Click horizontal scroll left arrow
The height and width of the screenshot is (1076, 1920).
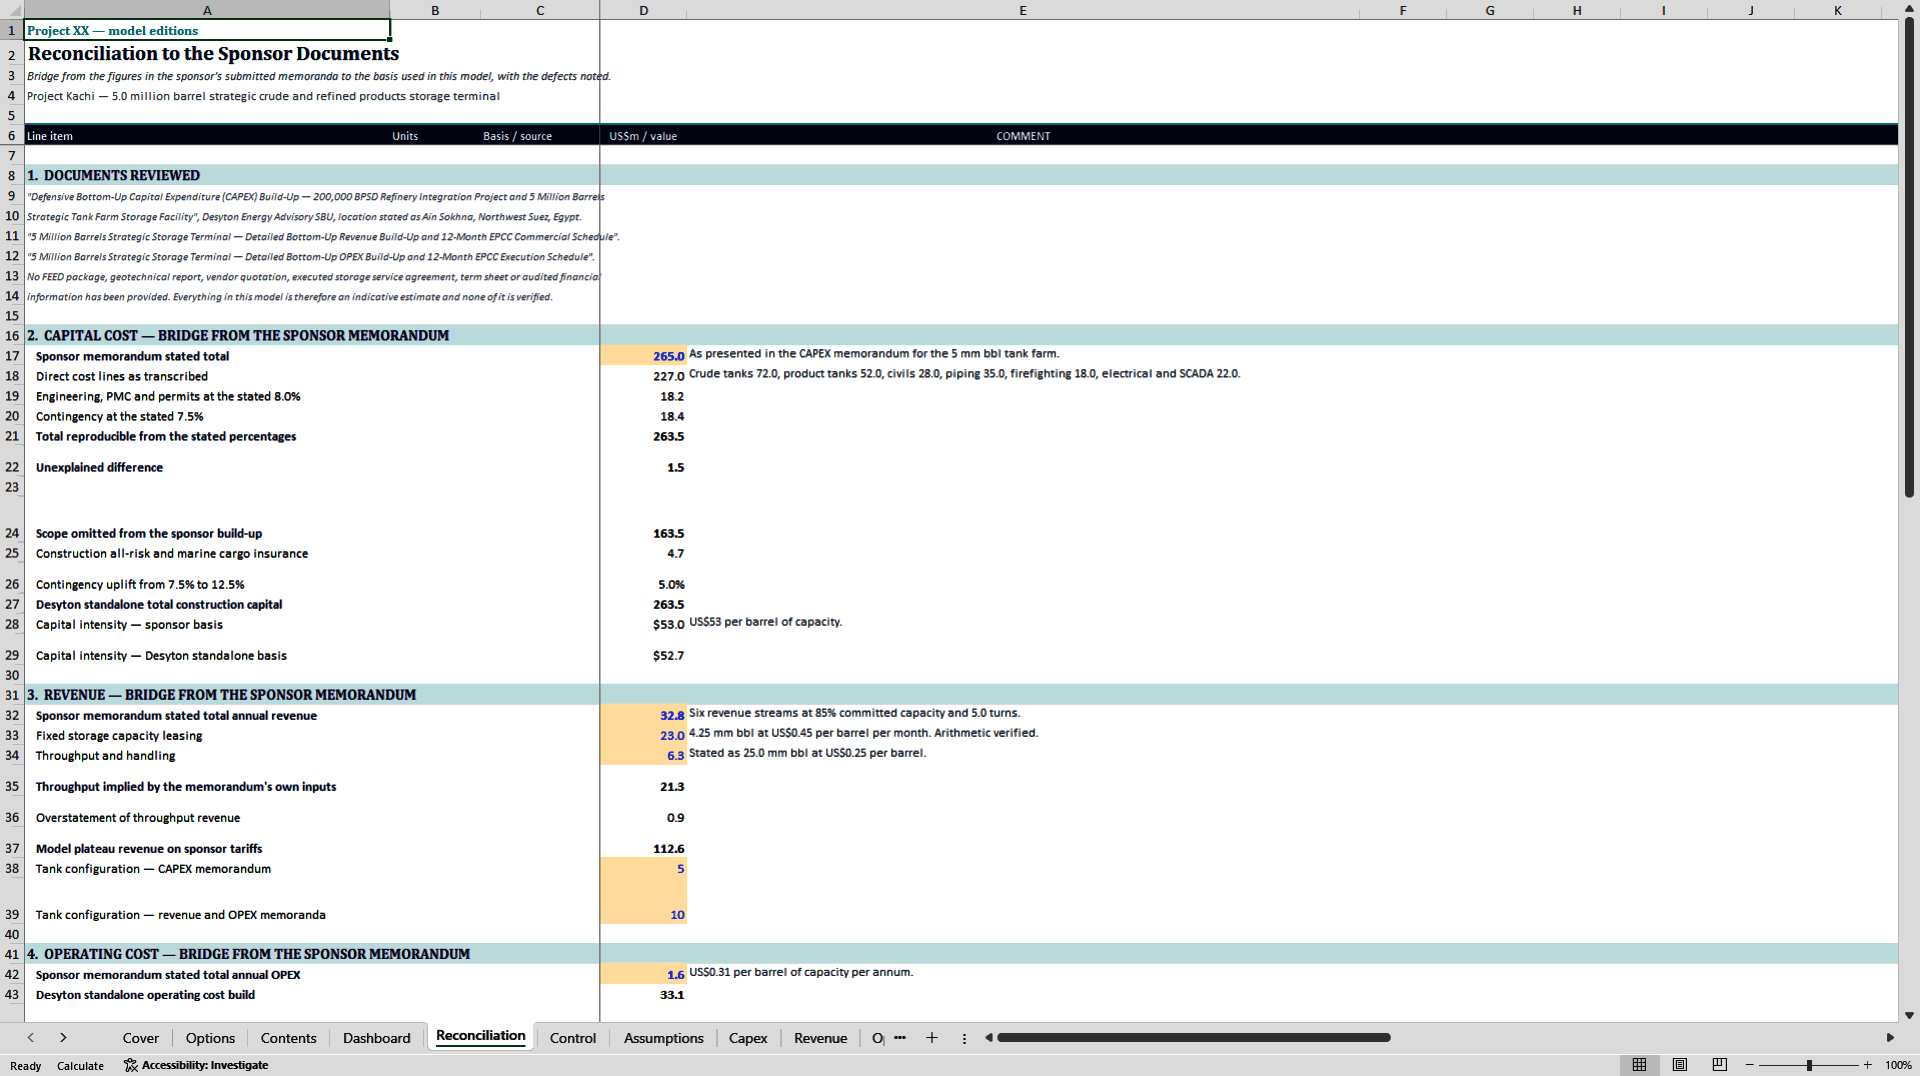pos(989,1038)
